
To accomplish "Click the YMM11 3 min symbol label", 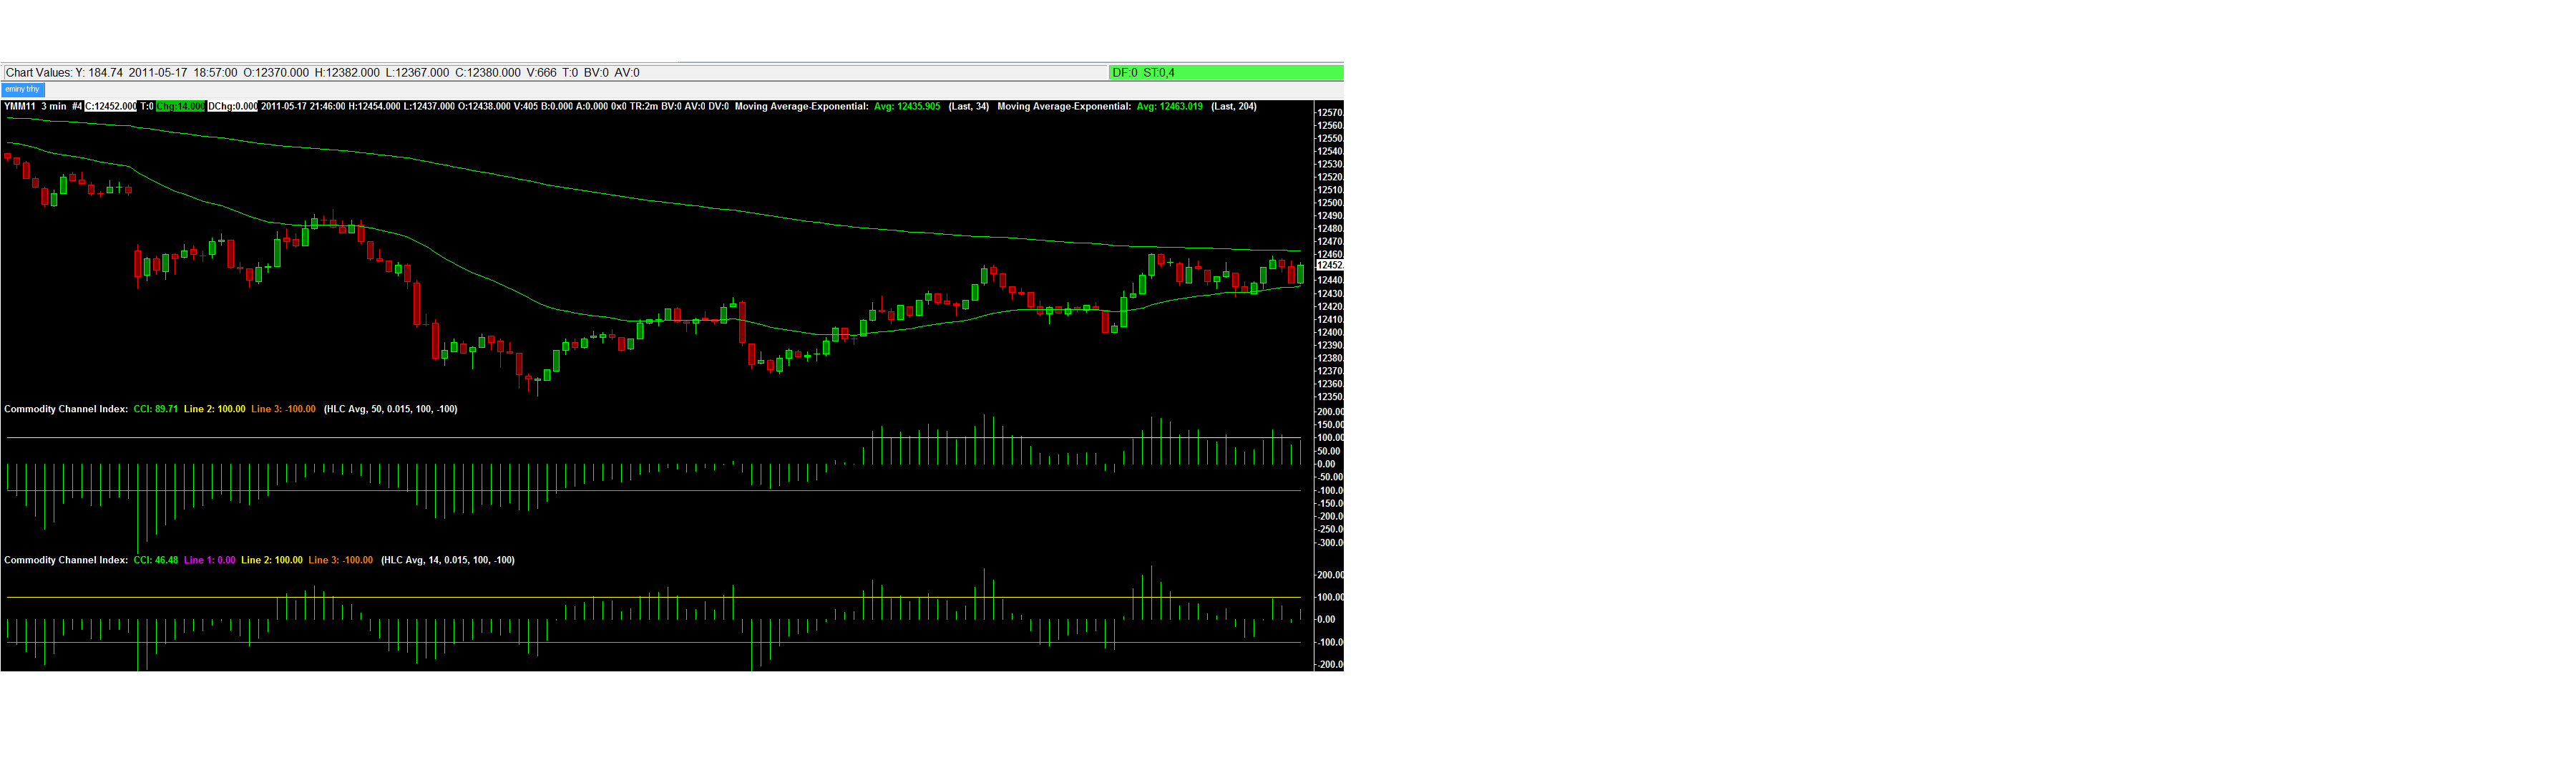I will [35, 106].
